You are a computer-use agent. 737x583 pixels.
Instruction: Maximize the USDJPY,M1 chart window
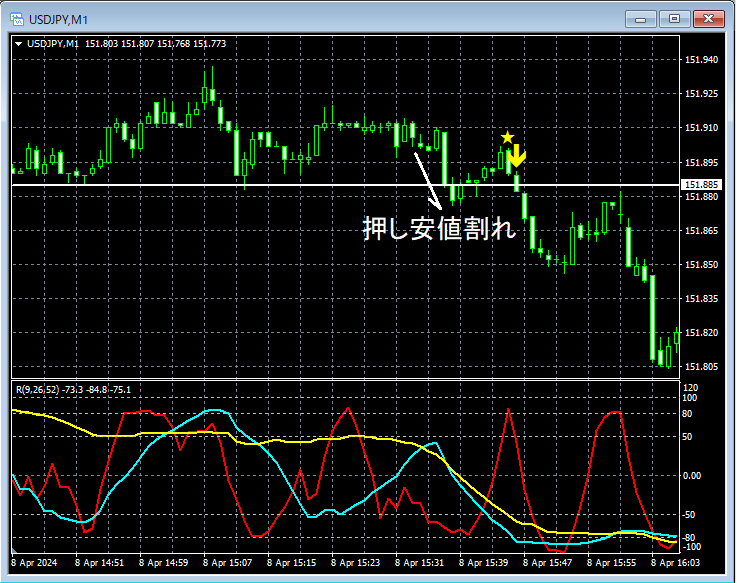(674, 19)
